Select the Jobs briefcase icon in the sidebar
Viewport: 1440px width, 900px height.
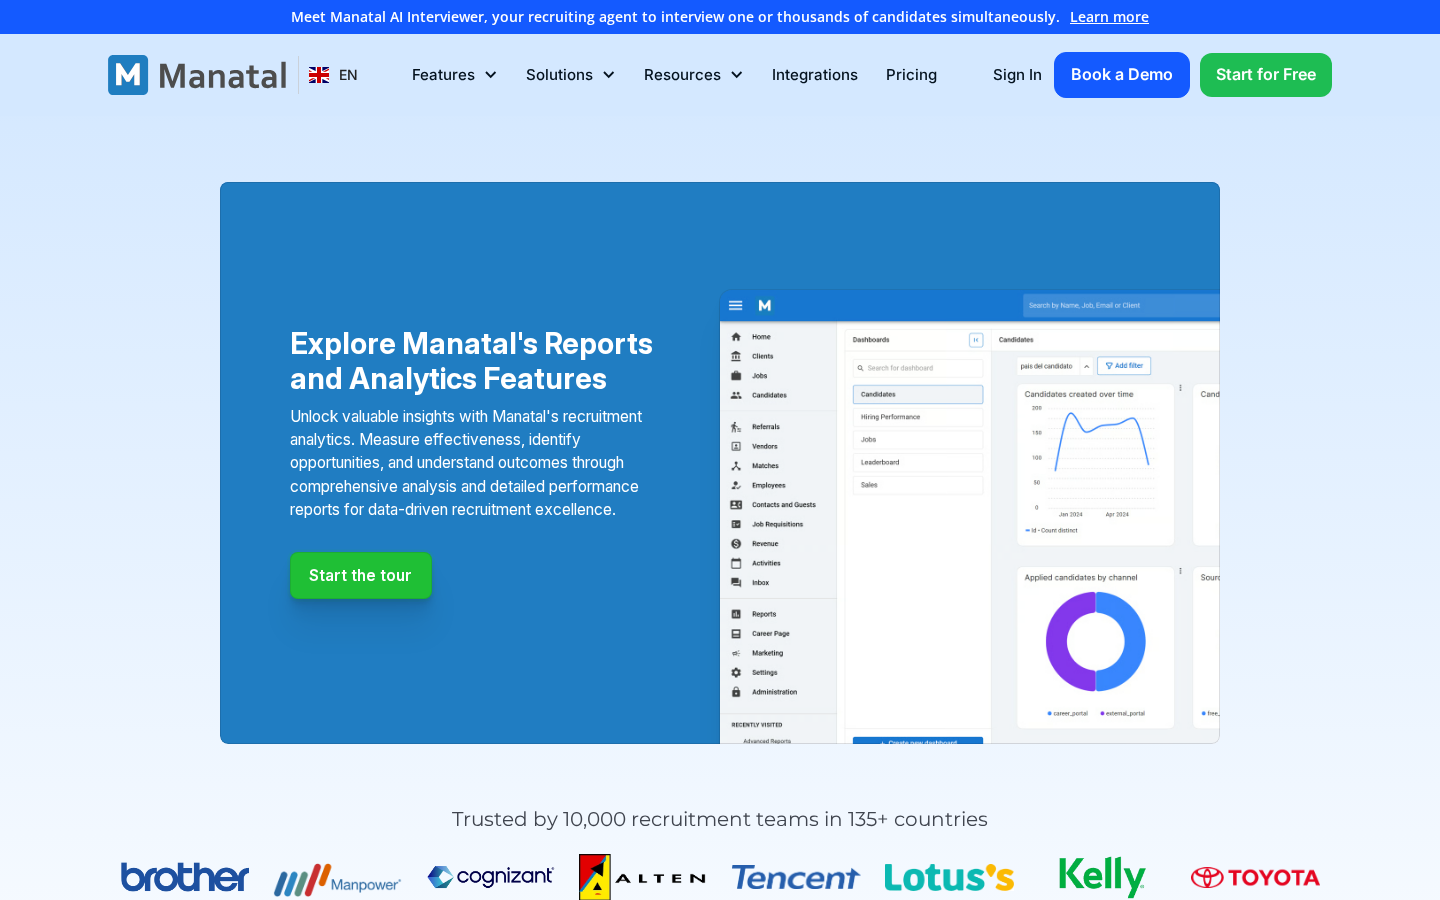(x=736, y=376)
